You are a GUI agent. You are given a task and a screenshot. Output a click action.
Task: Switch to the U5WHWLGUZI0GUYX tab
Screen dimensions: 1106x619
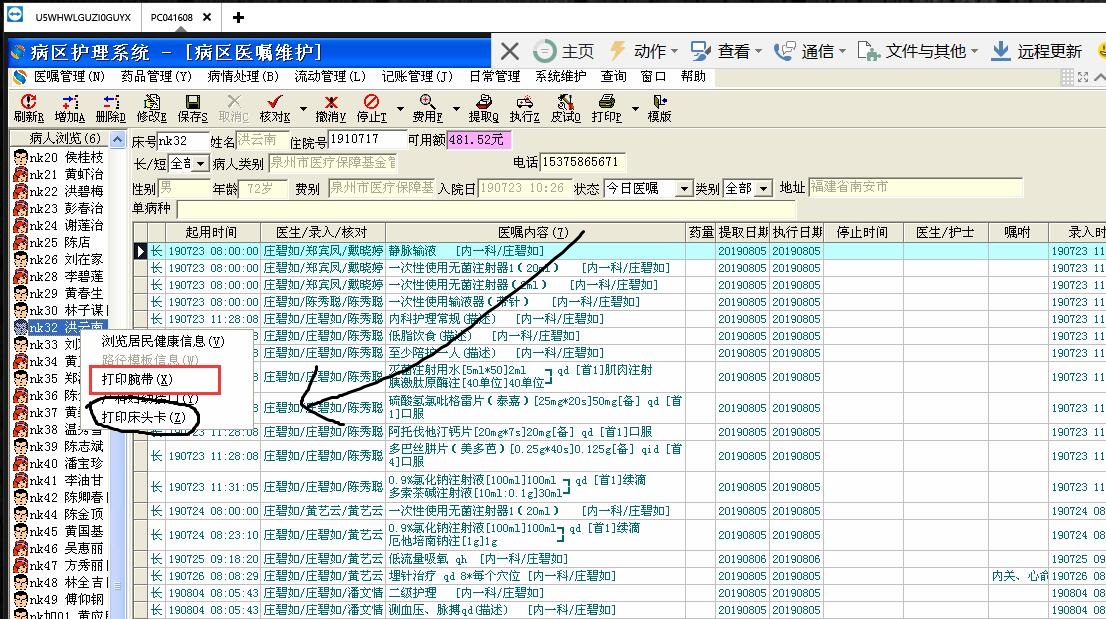pos(83,17)
